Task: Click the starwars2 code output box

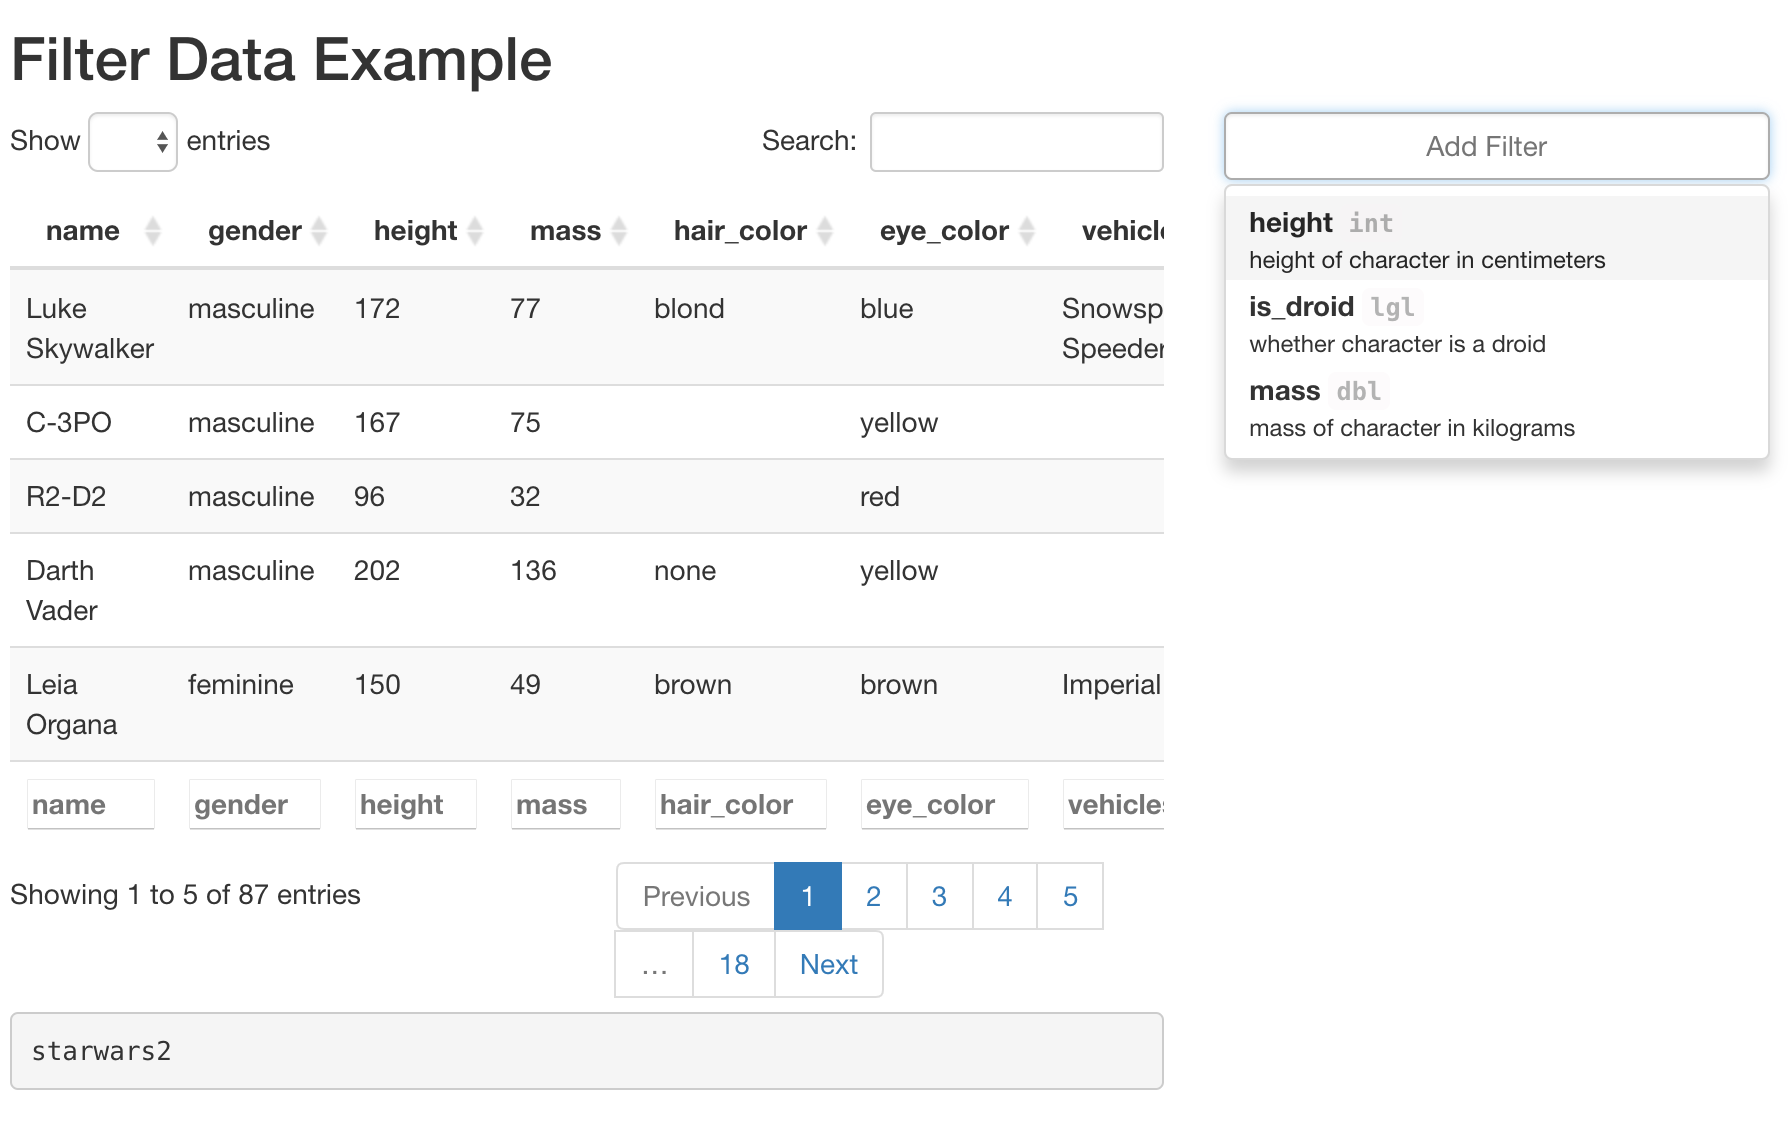Action: tap(586, 1051)
